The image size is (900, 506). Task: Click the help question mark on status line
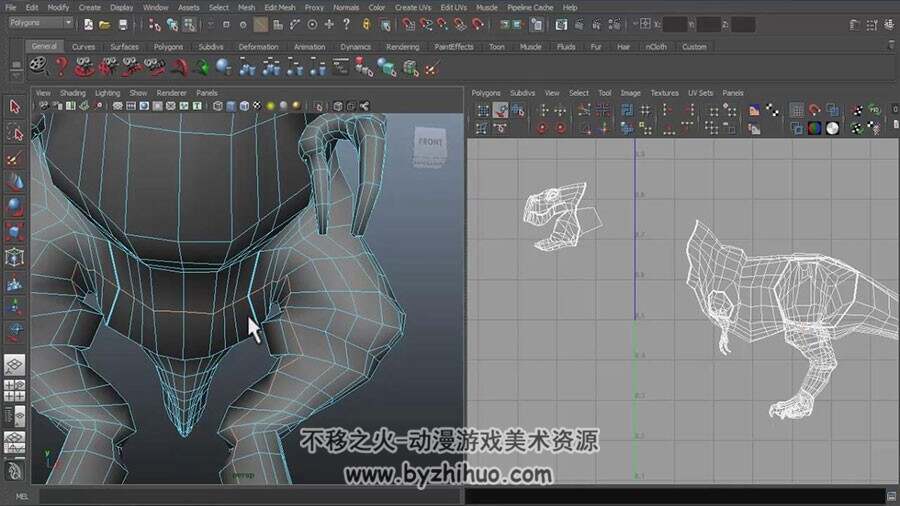click(x=346, y=24)
